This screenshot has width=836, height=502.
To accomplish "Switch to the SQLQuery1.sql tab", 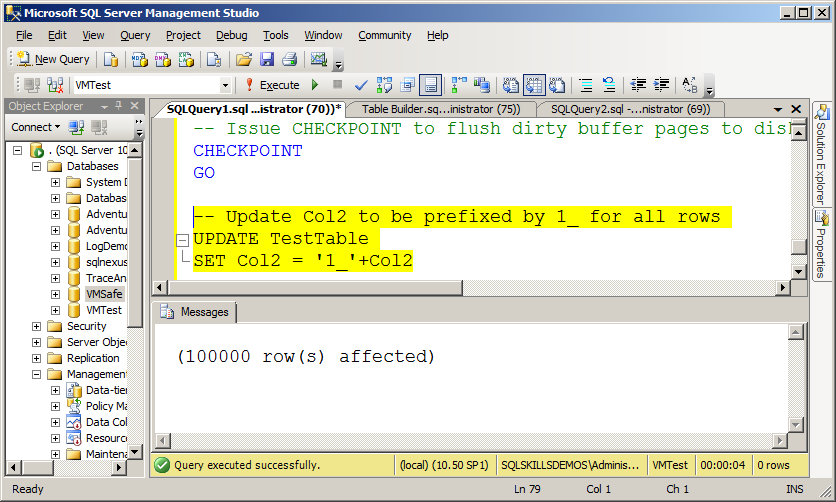I will 253,109.
